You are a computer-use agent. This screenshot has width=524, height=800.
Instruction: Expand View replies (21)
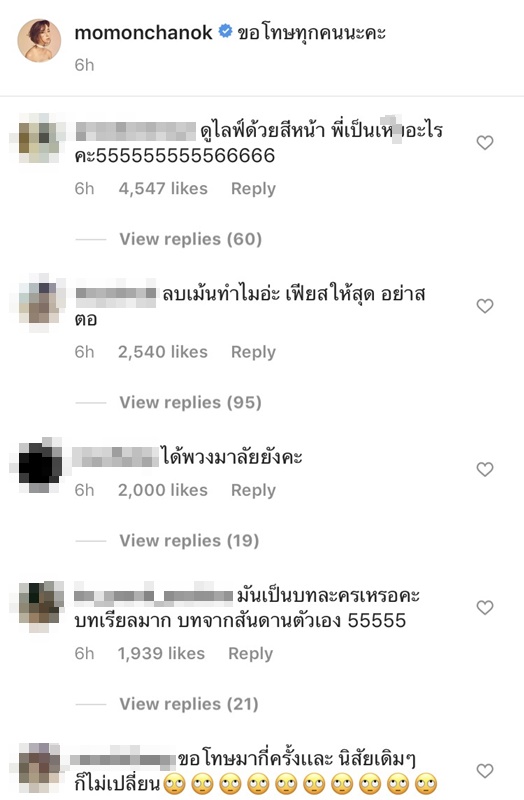(189, 704)
